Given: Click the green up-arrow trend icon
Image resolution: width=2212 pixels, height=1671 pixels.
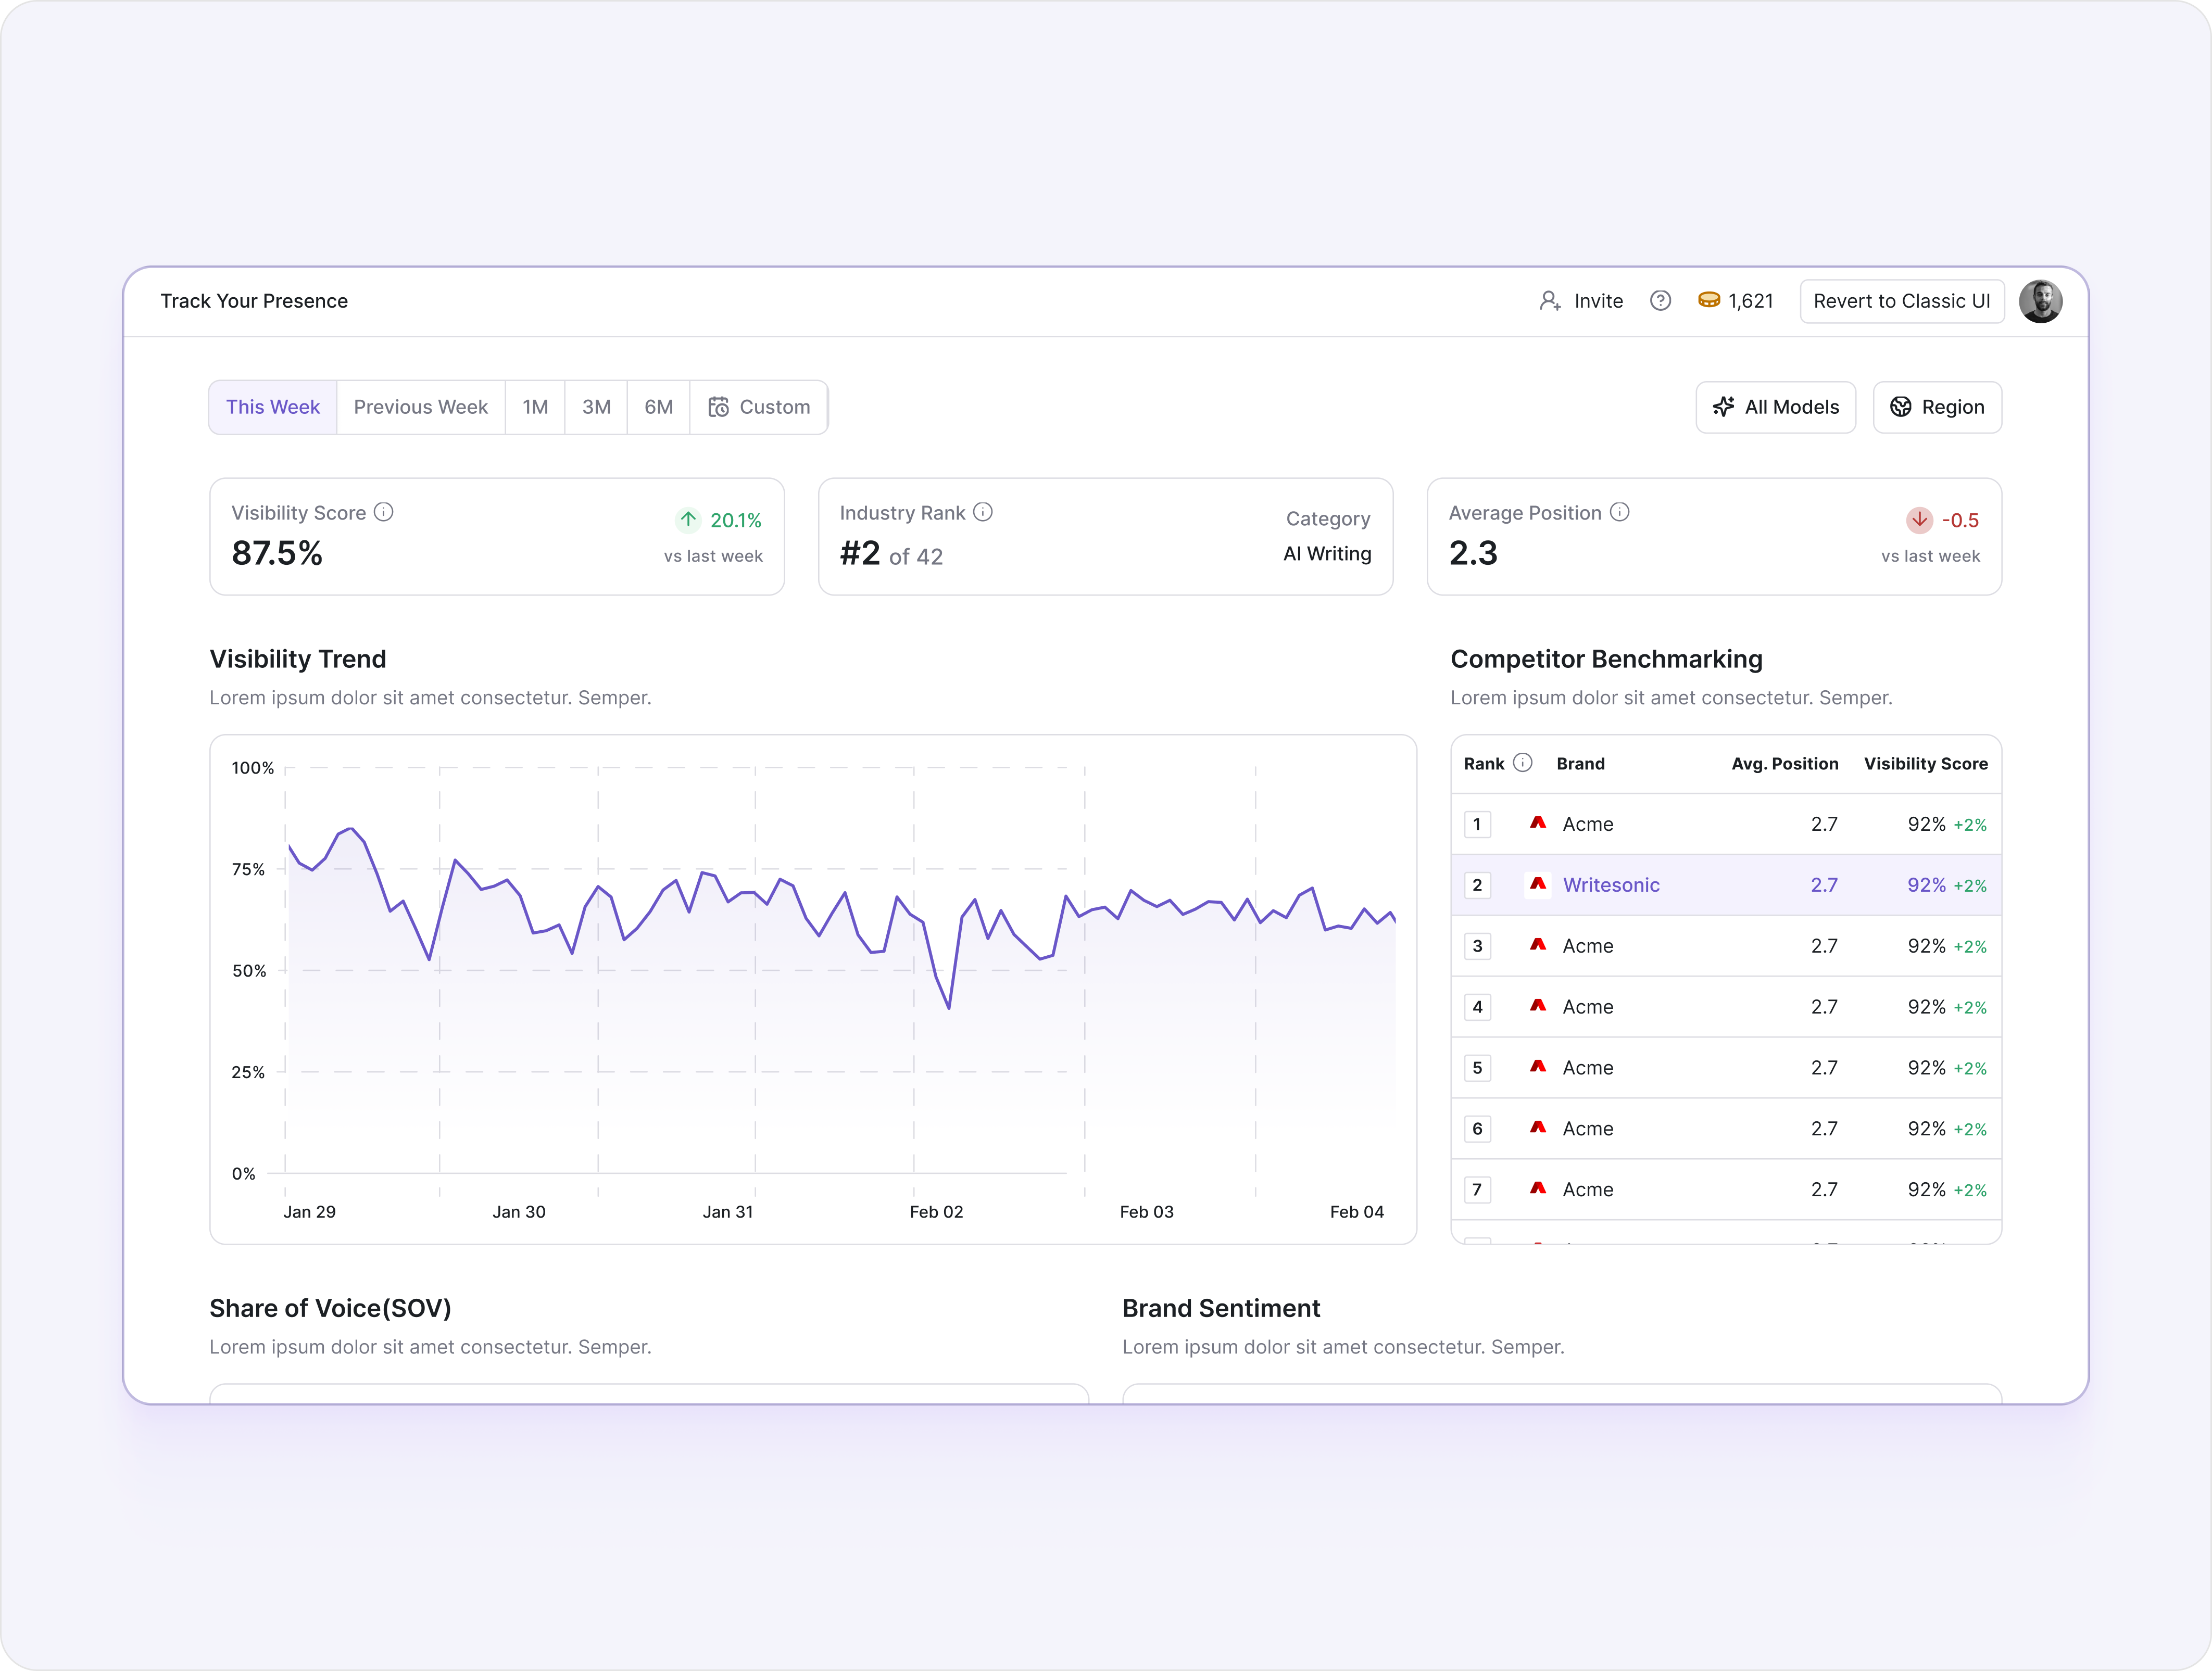Looking at the screenshot, I should pos(688,519).
